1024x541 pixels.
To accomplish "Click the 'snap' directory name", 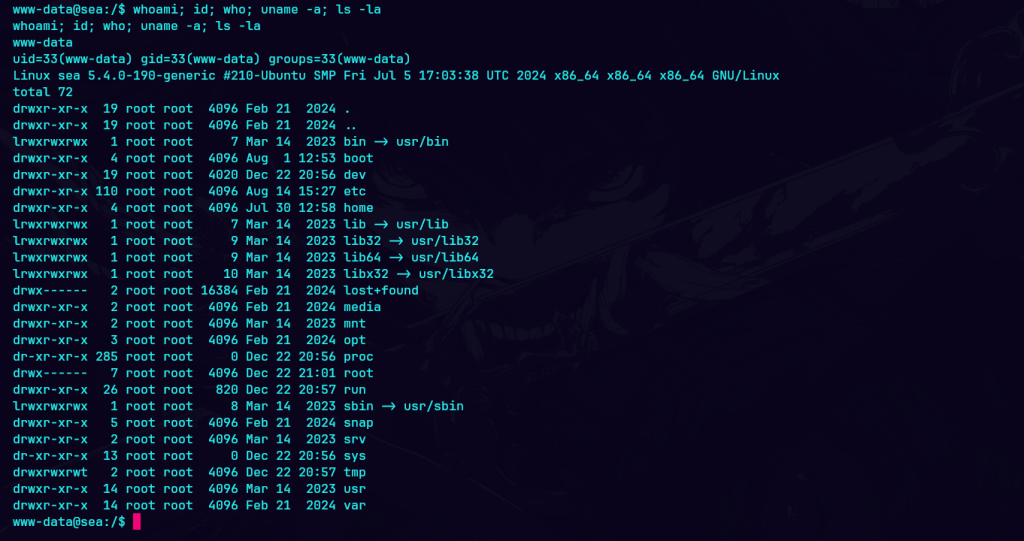I will 358,423.
